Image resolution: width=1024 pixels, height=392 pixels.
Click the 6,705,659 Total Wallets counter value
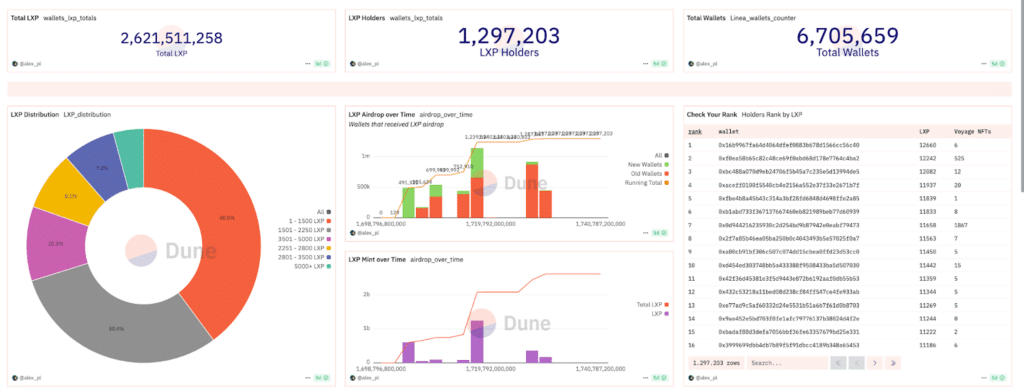pos(848,36)
